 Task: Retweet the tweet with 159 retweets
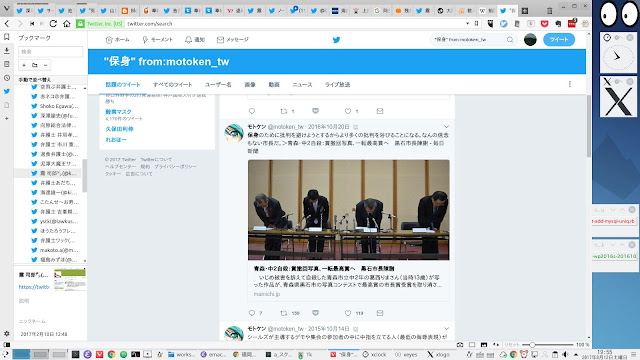click(x=284, y=313)
